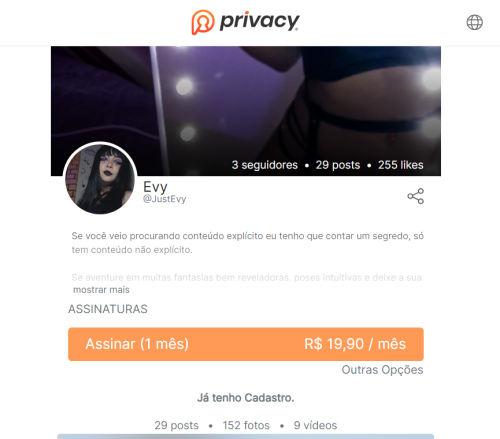Click 29 posts on cover banner
Image resolution: width=500 pixels, height=439 pixels.
pyautogui.click(x=338, y=165)
